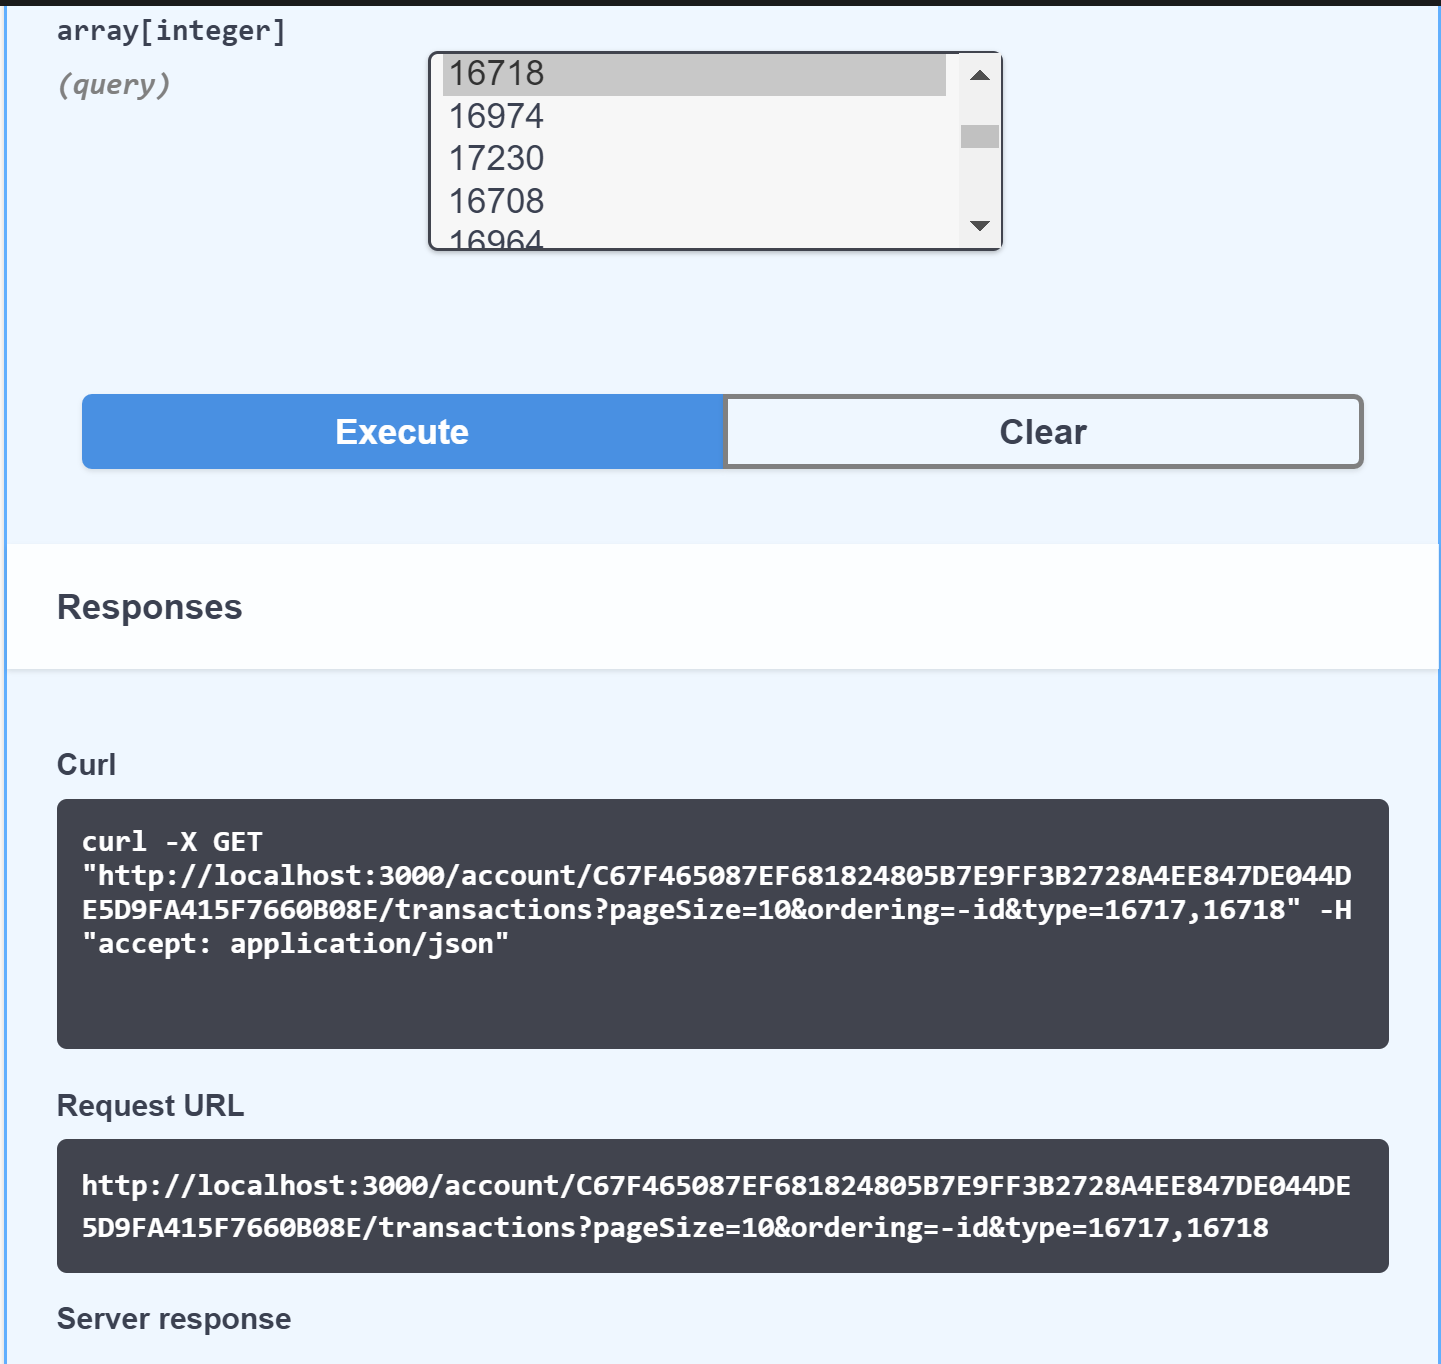
Task: Click the Curl label above the code block
Action: click(86, 764)
